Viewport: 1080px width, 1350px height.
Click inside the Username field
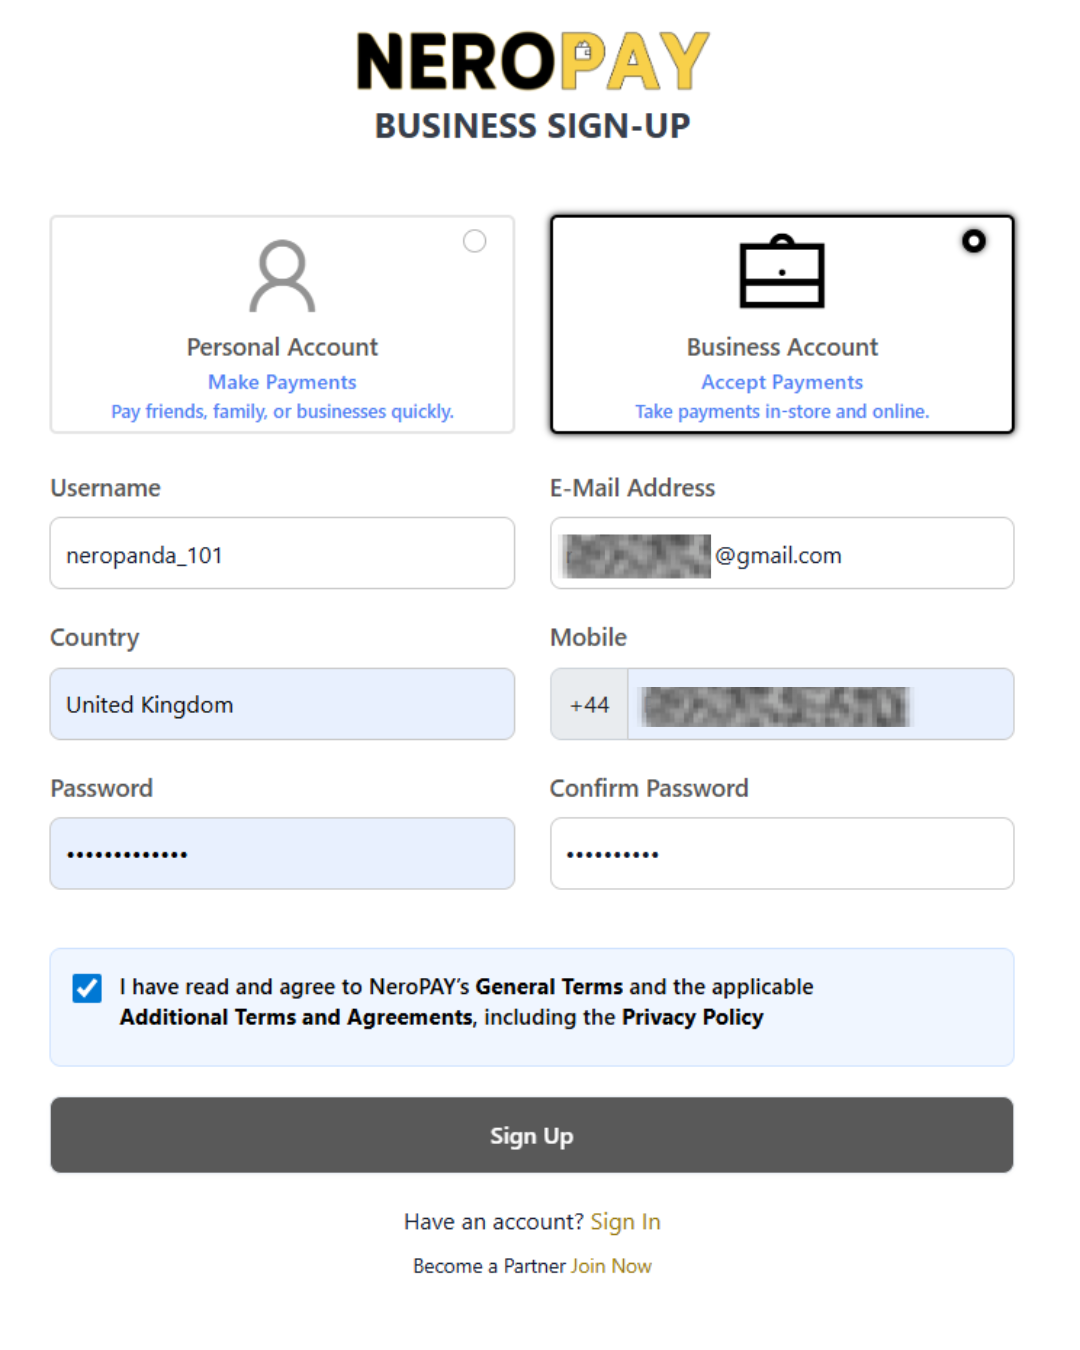281,553
